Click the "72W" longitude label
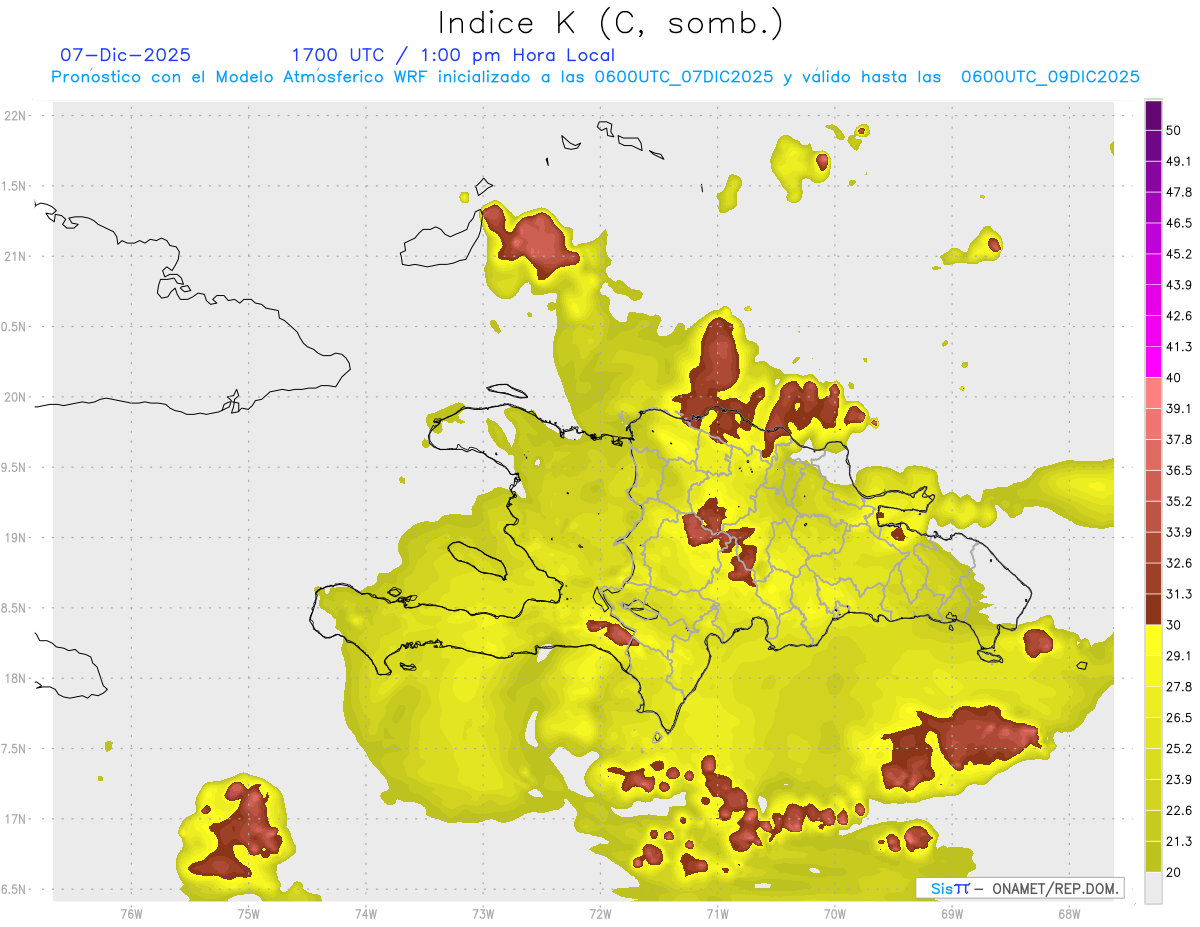 pyautogui.click(x=600, y=913)
